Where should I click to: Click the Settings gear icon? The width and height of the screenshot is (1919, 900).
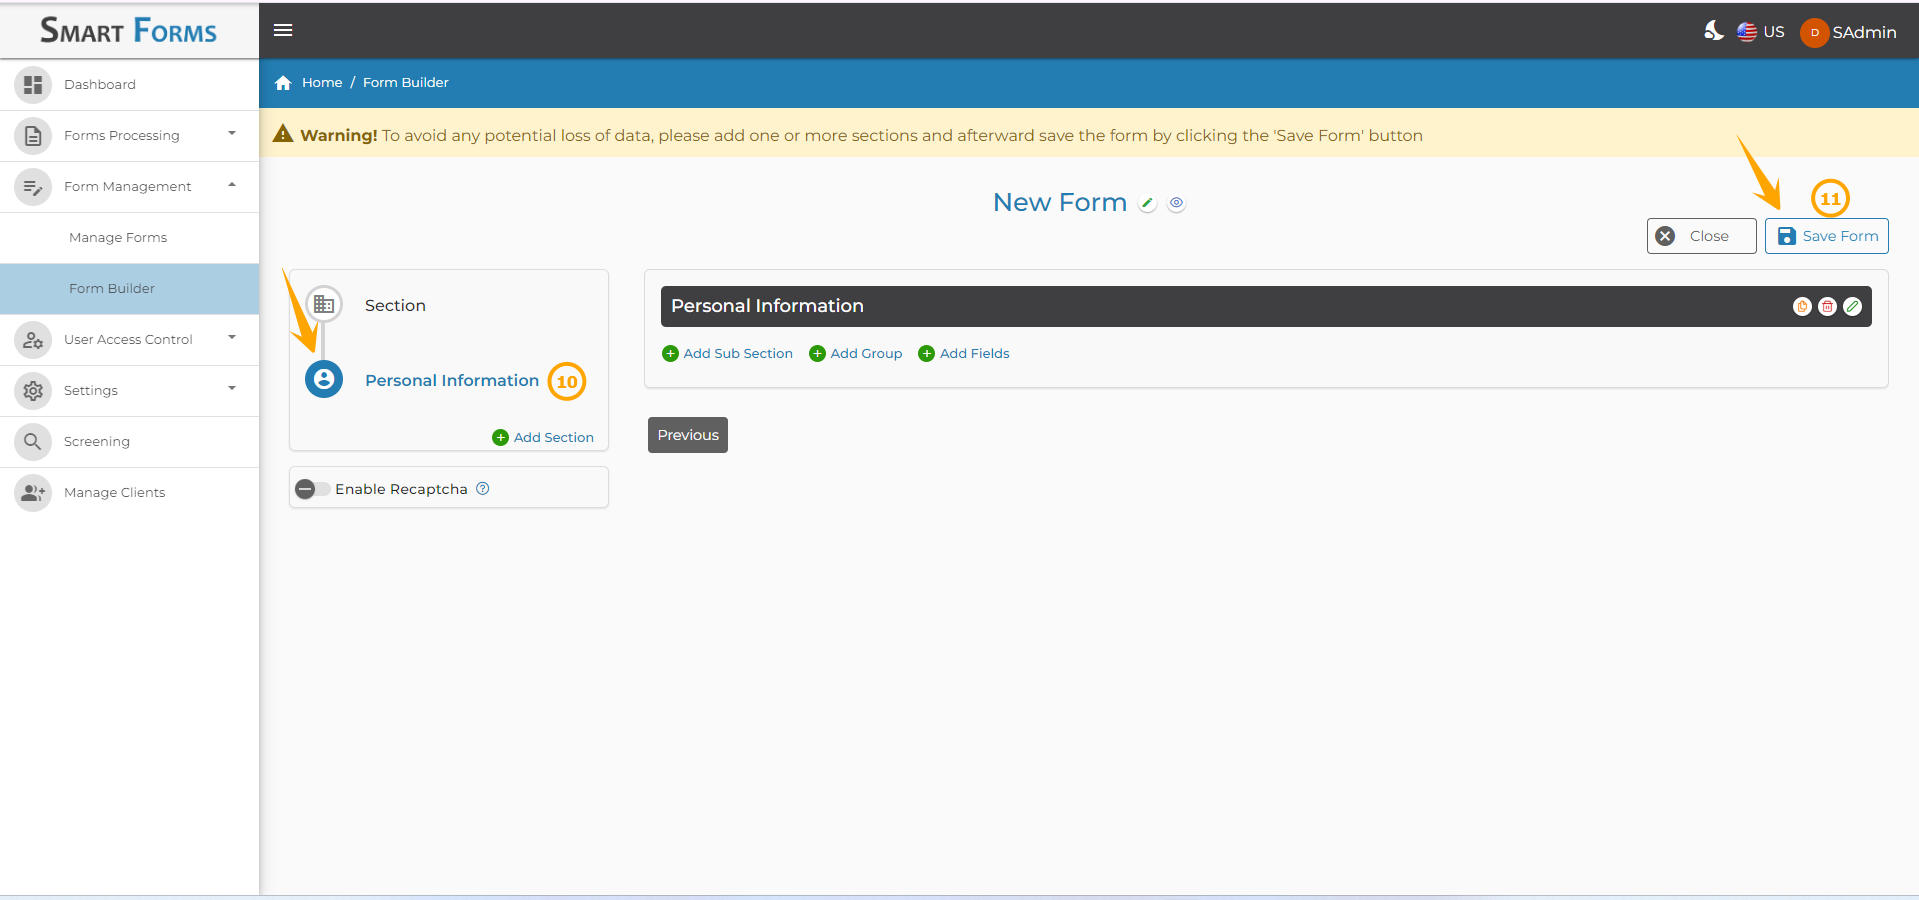tap(33, 391)
